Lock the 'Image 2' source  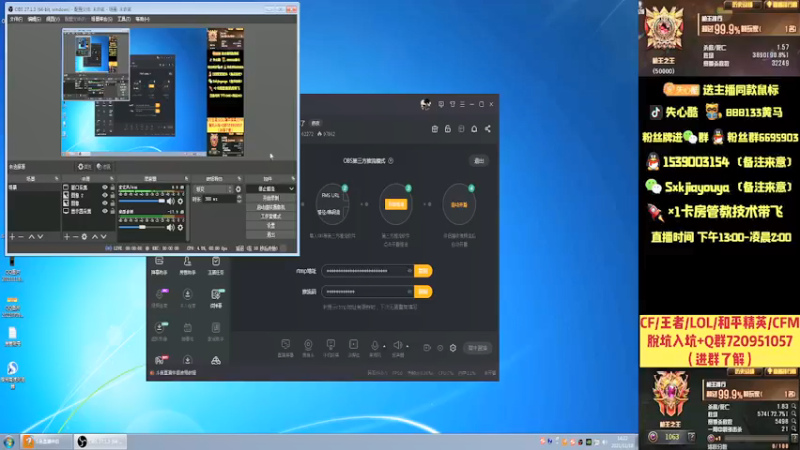(x=112, y=195)
